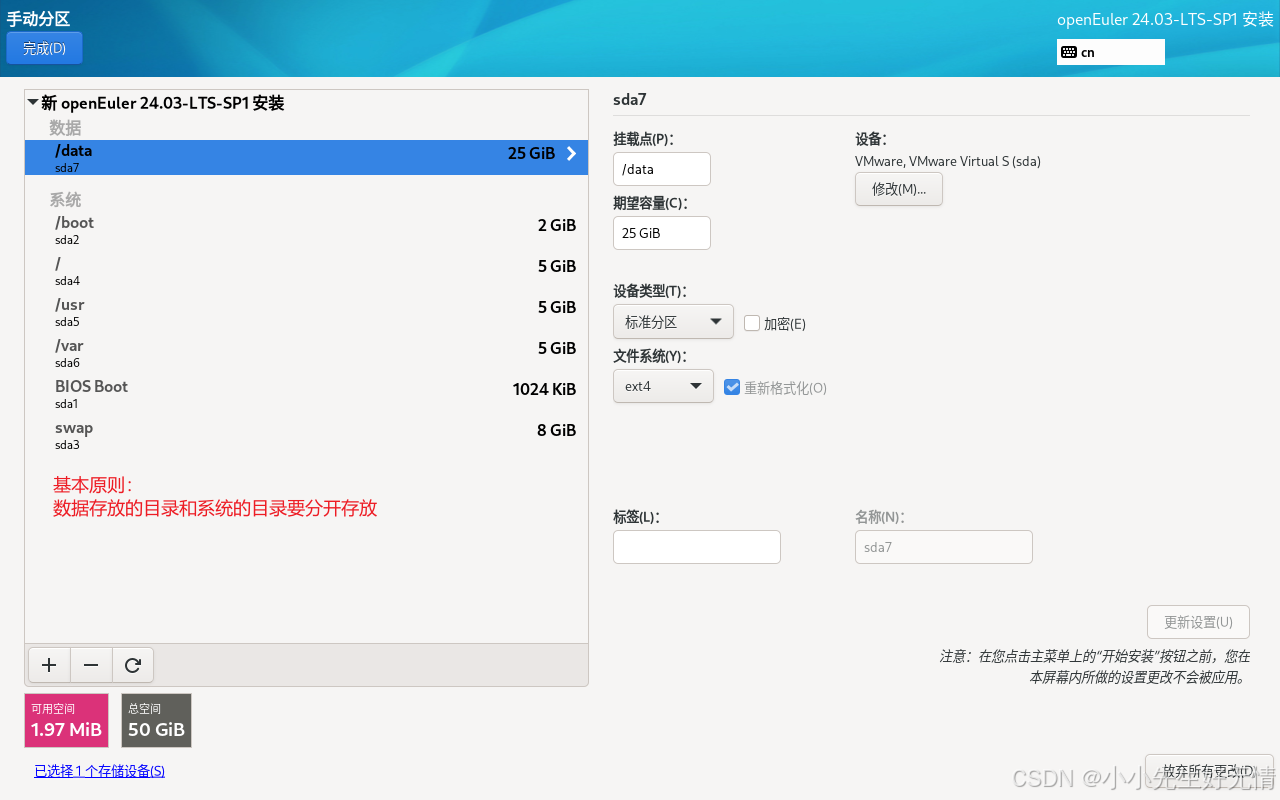Remove selected partition with the minus icon
The width and height of the screenshot is (1280, 800).
pyautogui.click(x=91, y=664)
